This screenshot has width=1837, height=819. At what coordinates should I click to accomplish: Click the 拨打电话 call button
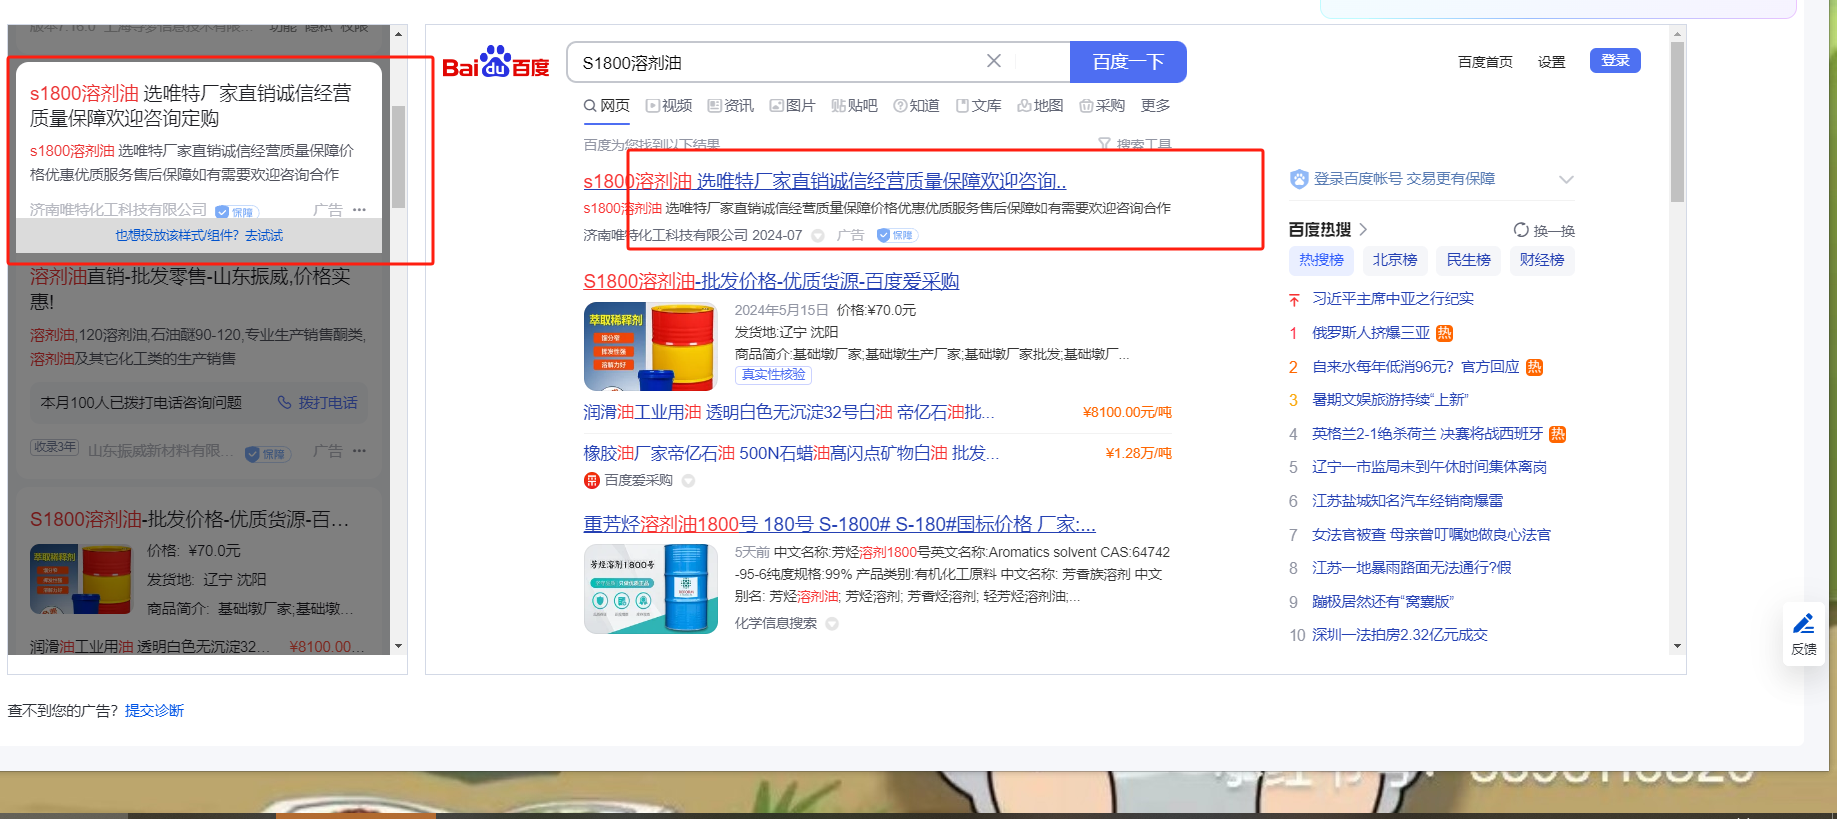[318, 403]
